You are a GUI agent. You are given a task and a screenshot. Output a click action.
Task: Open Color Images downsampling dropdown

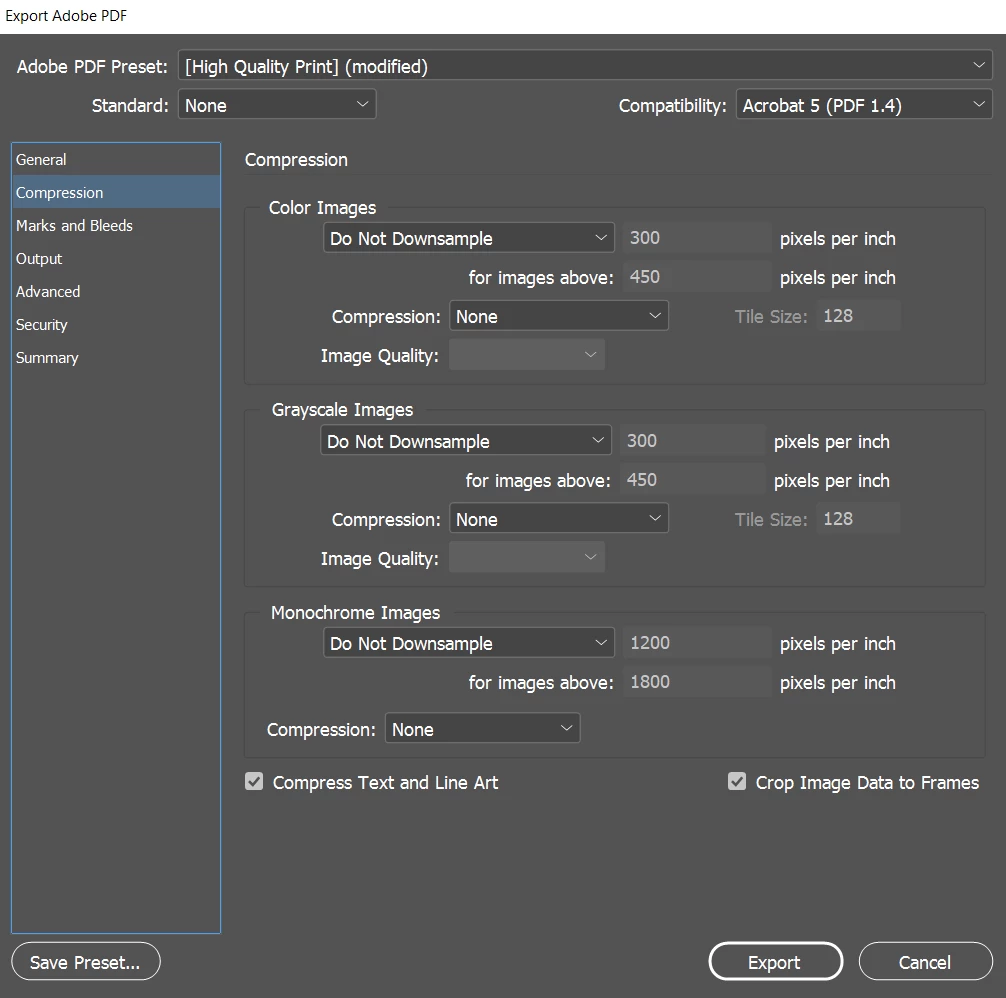point(468,238)
